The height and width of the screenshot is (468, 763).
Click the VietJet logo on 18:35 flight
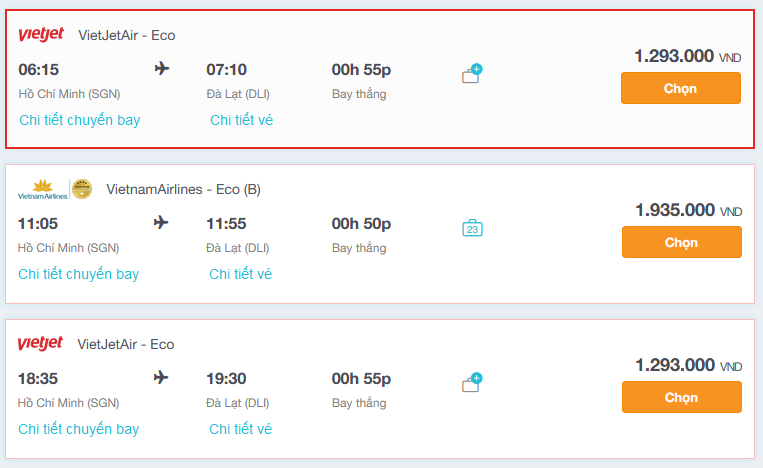point(40,343)
